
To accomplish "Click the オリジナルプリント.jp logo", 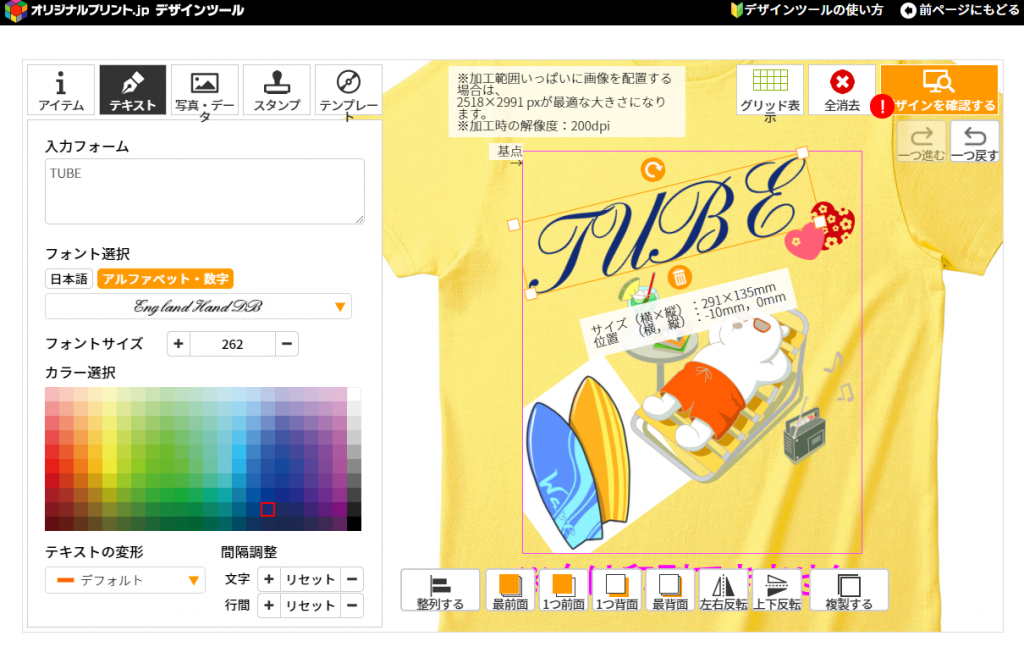I will 124,10.
